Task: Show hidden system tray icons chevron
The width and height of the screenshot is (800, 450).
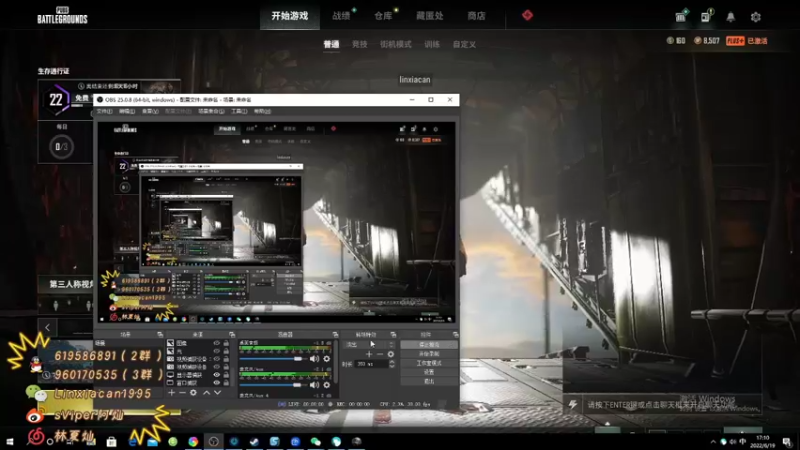Action: (713, 442)
